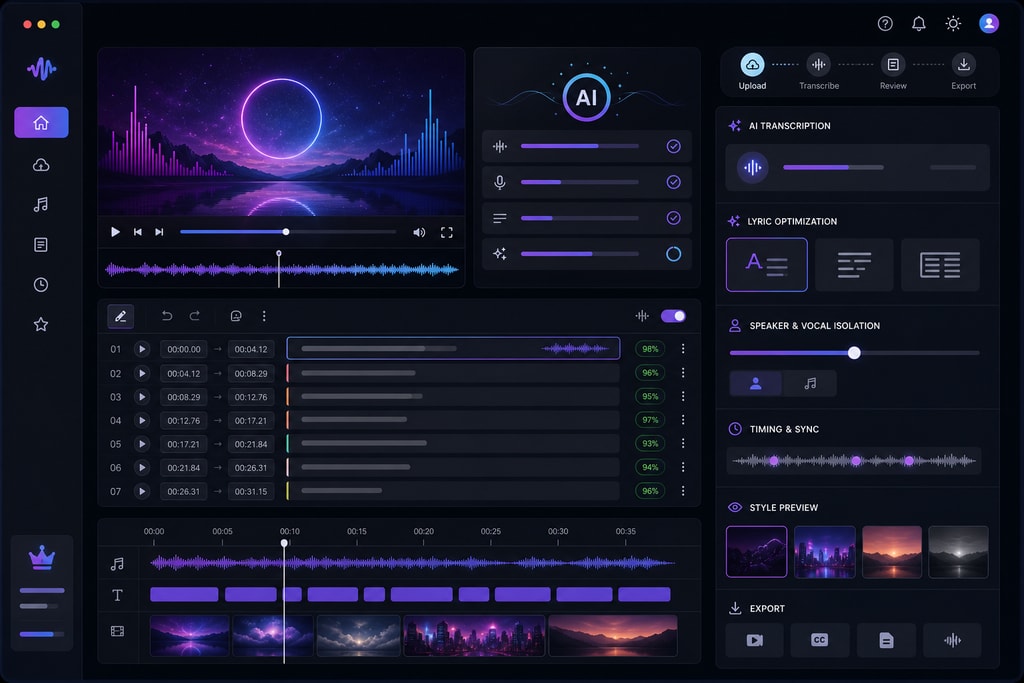The height and width of the screenshot is (683, 1024).
Task: Open the Home sidebar button
Action: click(x=41, y=122)
